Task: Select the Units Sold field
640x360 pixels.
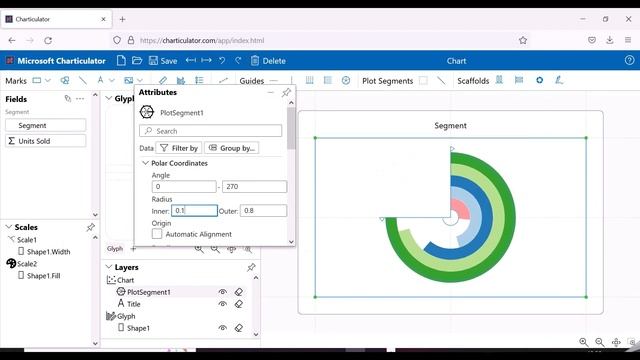Action: coord(46,141)
